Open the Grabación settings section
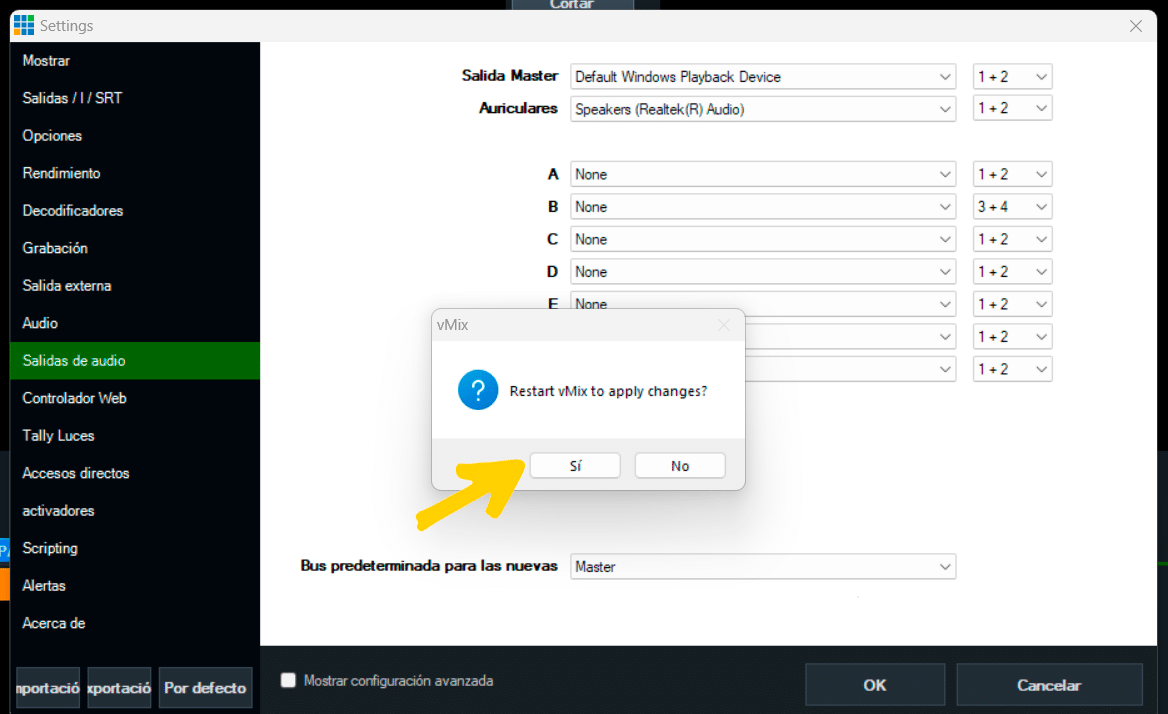1168x714 pixels. point(55,248)
